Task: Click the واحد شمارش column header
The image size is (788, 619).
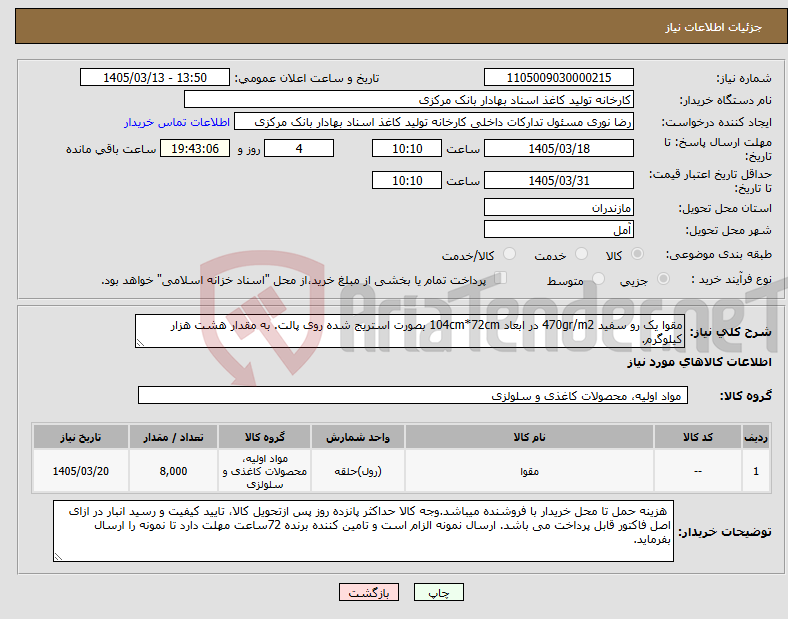Action: point(358,437)
